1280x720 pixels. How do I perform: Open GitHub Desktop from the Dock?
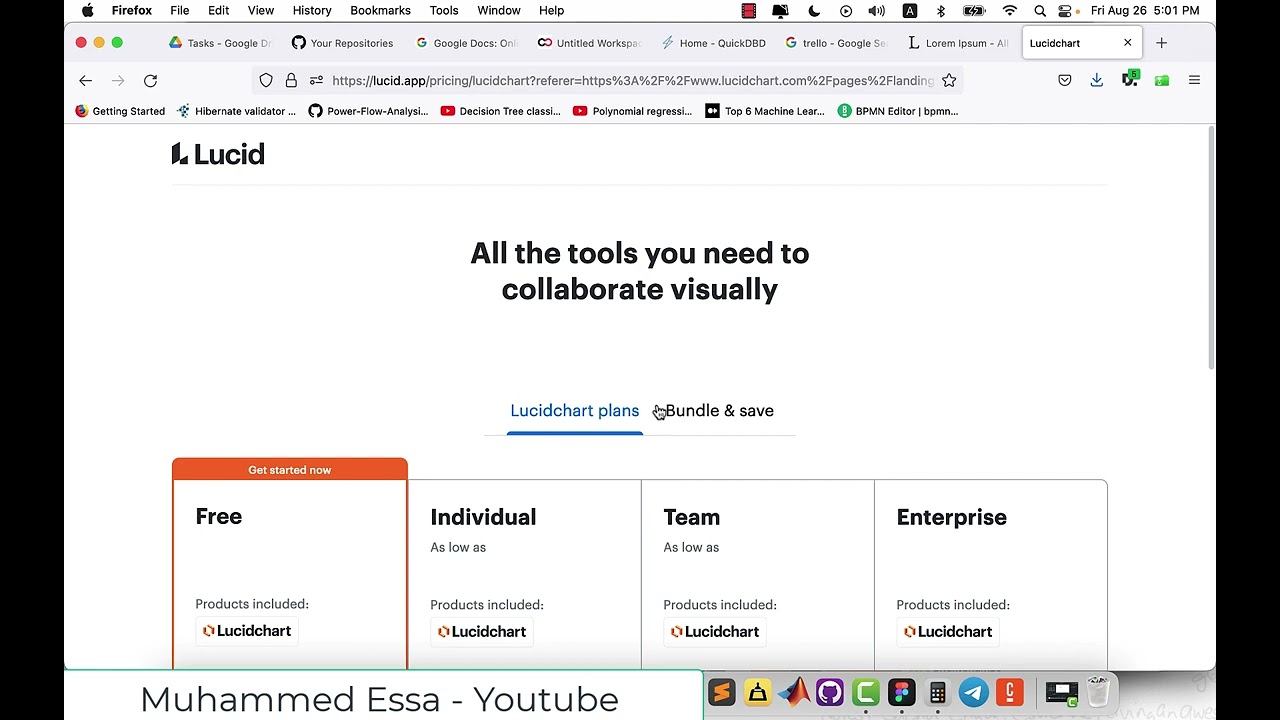coord(829,692)
